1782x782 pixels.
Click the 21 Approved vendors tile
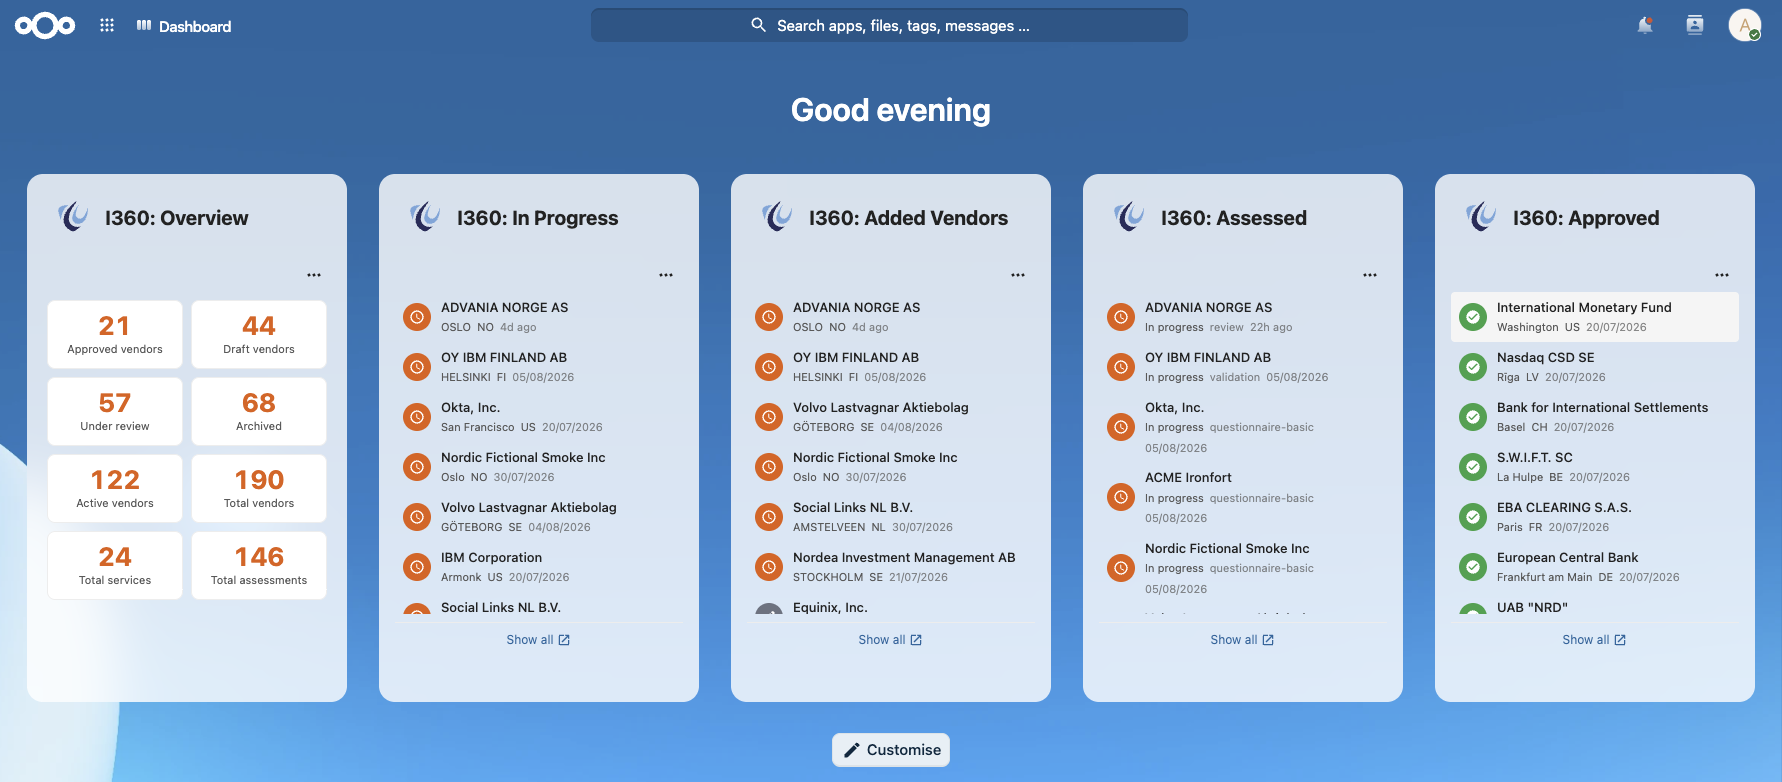(x=115, y=335)
